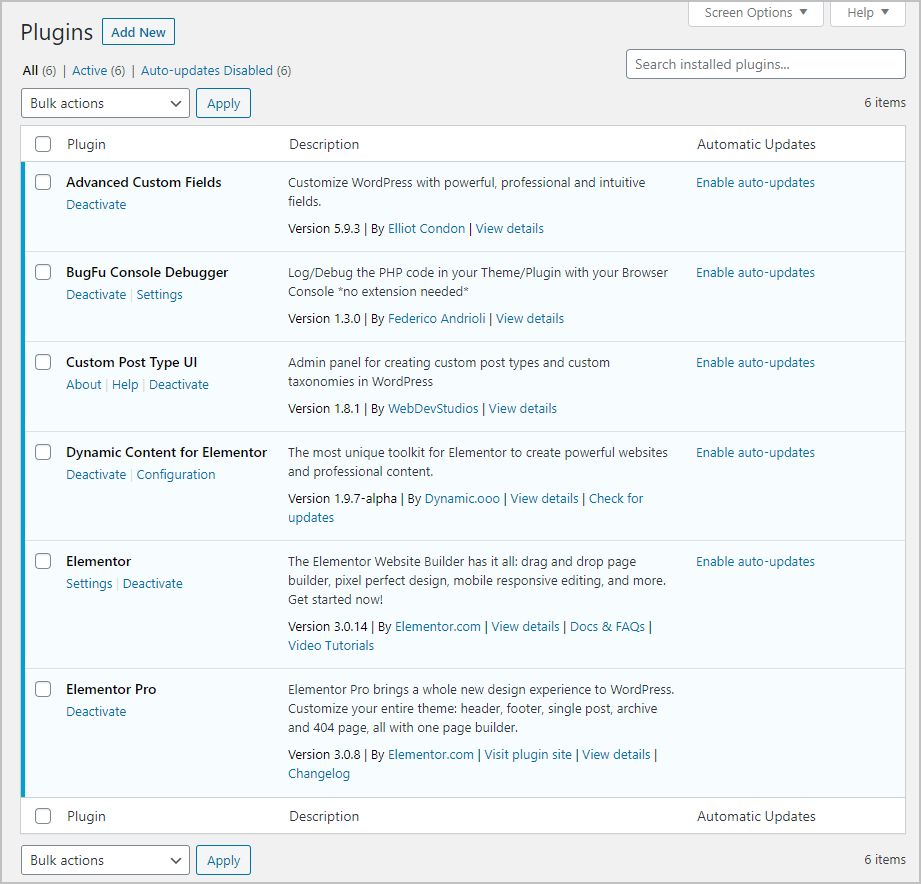The image size is (921, 884).
Task: Click the Plugin column header at top
Action: (86, 144)
